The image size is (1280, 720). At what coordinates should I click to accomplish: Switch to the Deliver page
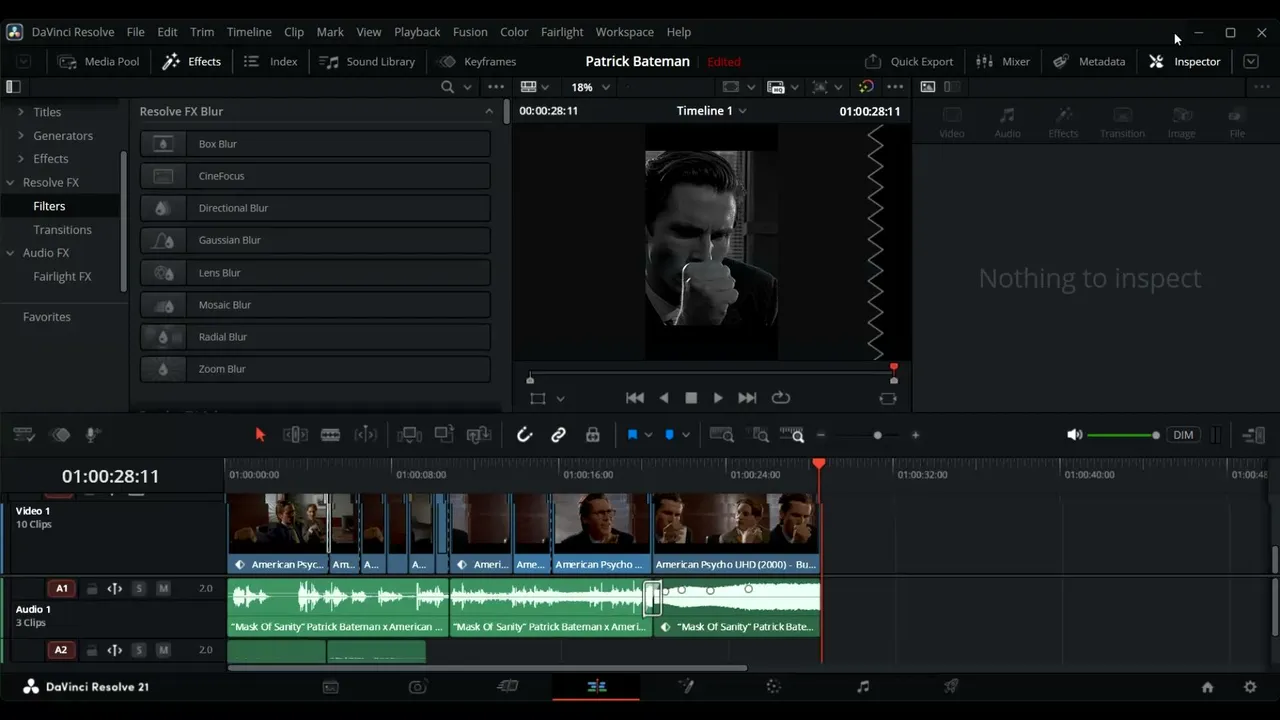(951, 687)
